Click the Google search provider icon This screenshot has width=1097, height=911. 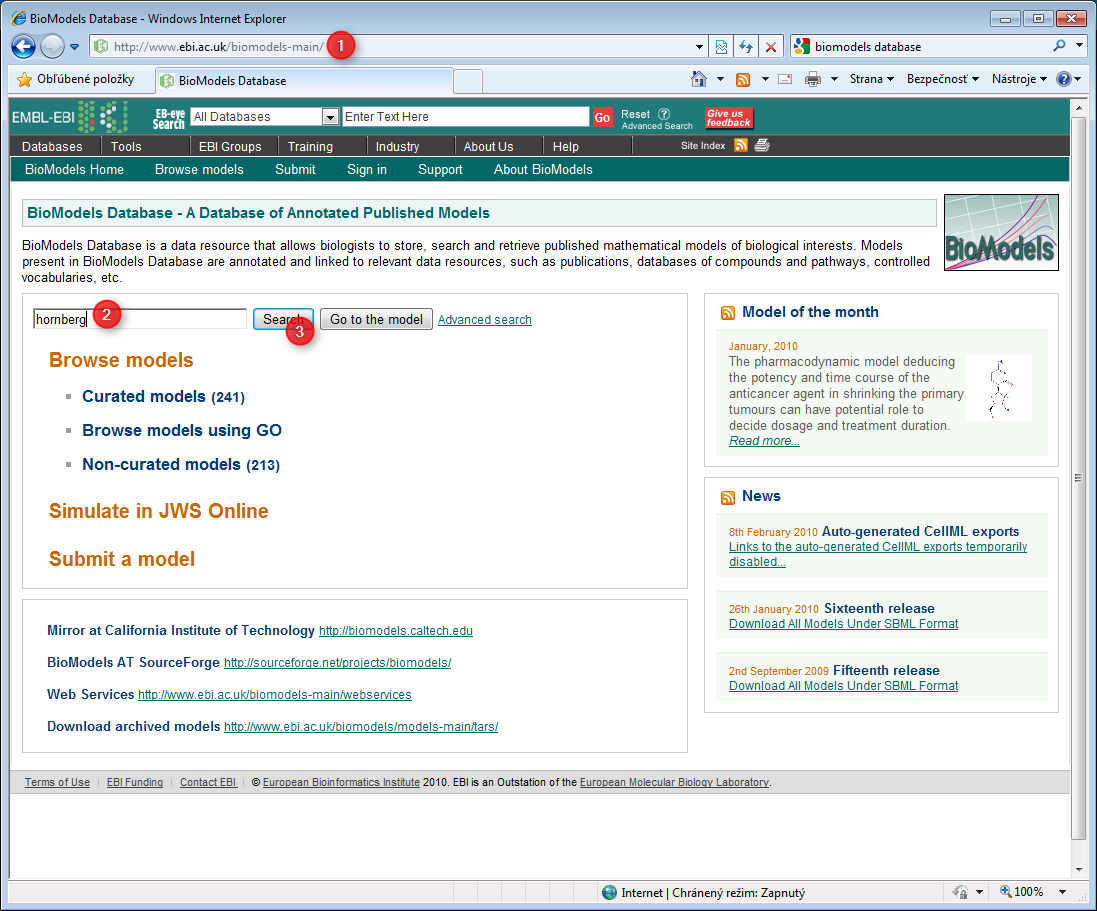click(802, 47)
